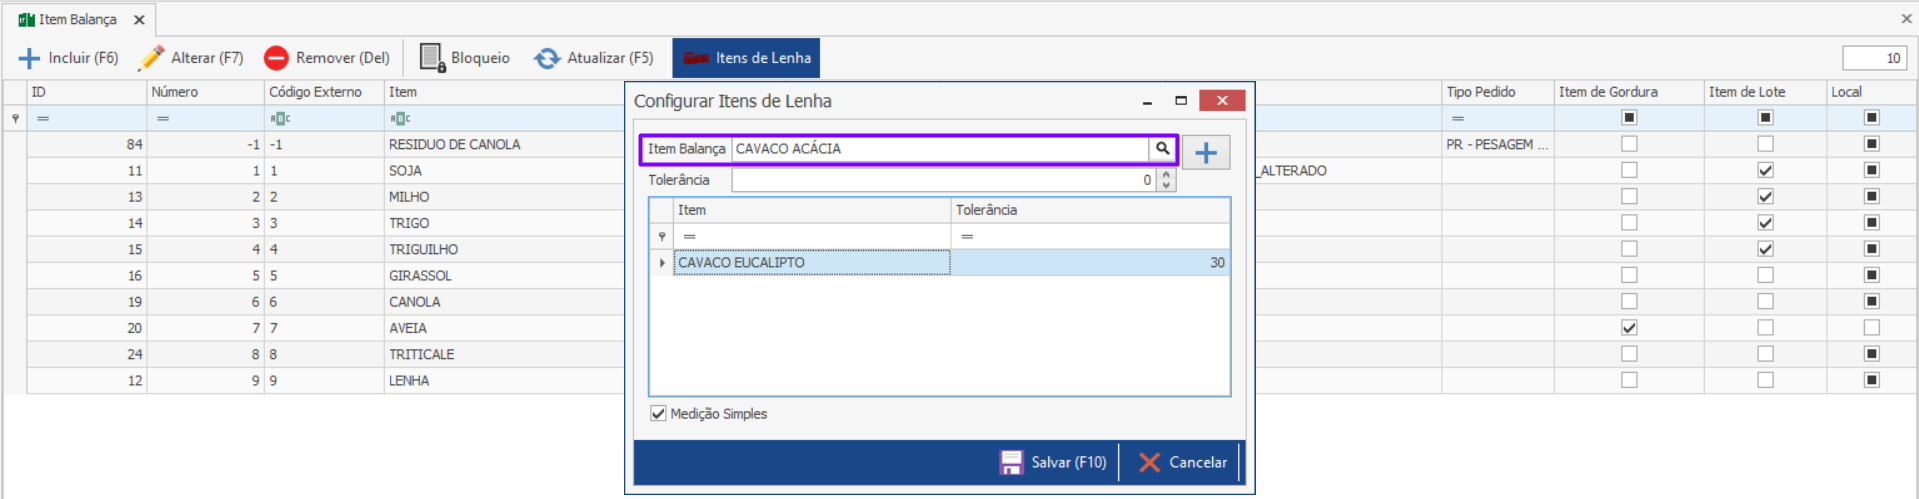
Task: Click dialog Tolerância filter equals operator
Action: (x=967, y=237)
